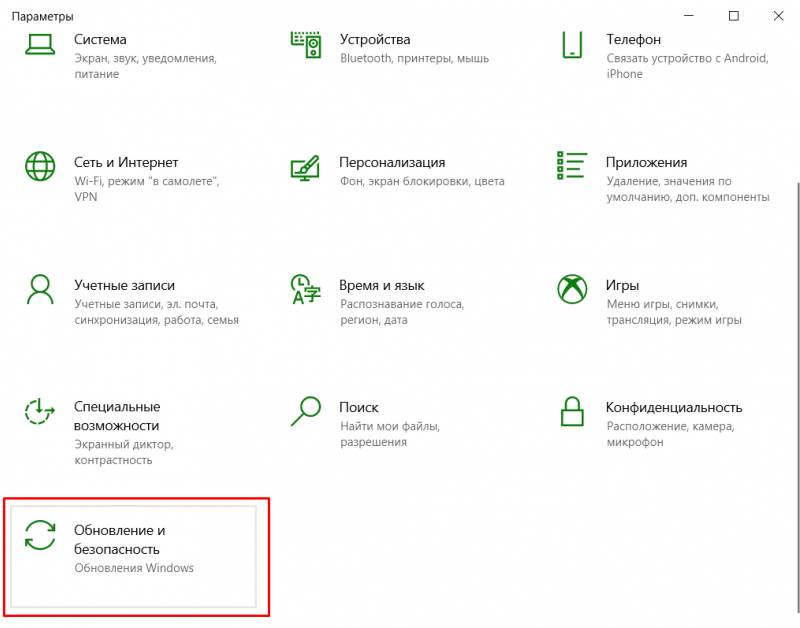
Task: Click the Обновление и безопасность refresh icon
Action: pos(40,535)
